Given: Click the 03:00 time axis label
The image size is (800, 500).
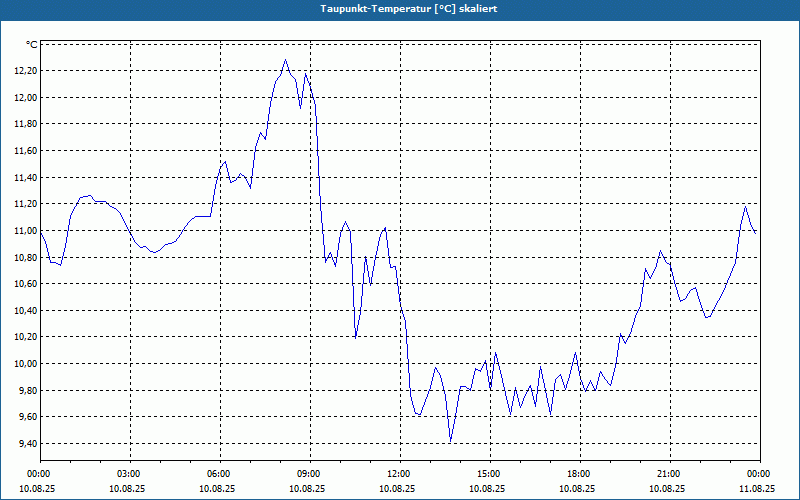Looking at the screenshot, I should coord(130,474).
